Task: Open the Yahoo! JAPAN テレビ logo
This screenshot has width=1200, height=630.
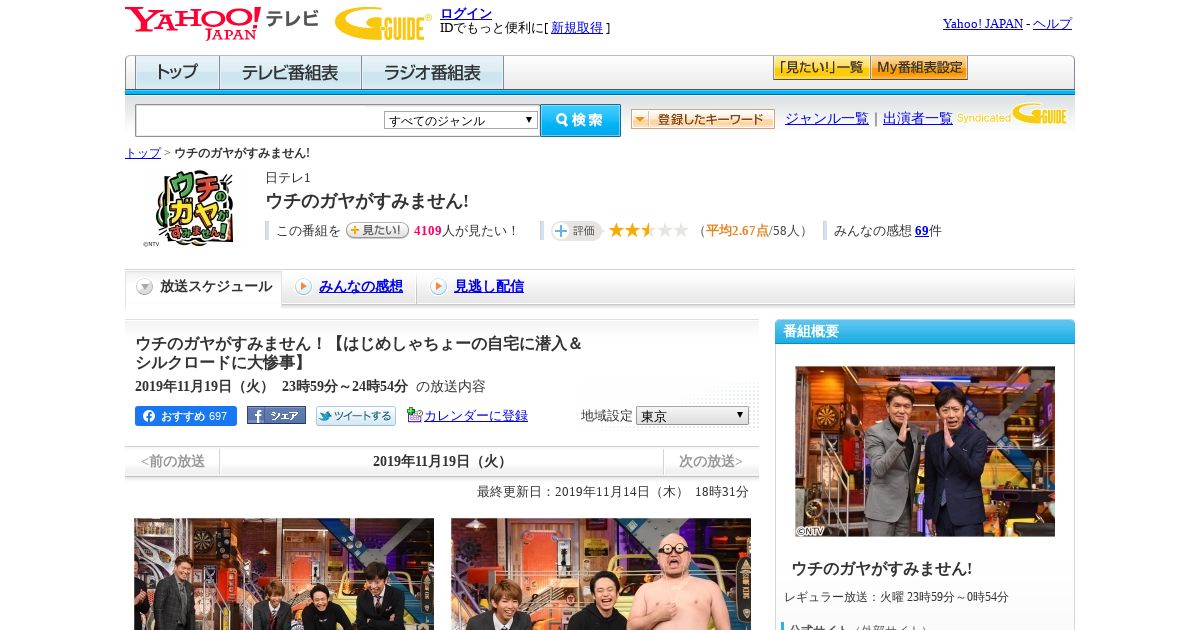Action: [x=222, y=23]
